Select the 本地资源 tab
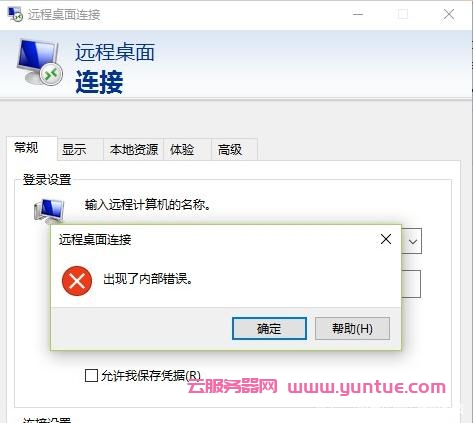Viewport: 473px width, 423px height. point(133,149)
